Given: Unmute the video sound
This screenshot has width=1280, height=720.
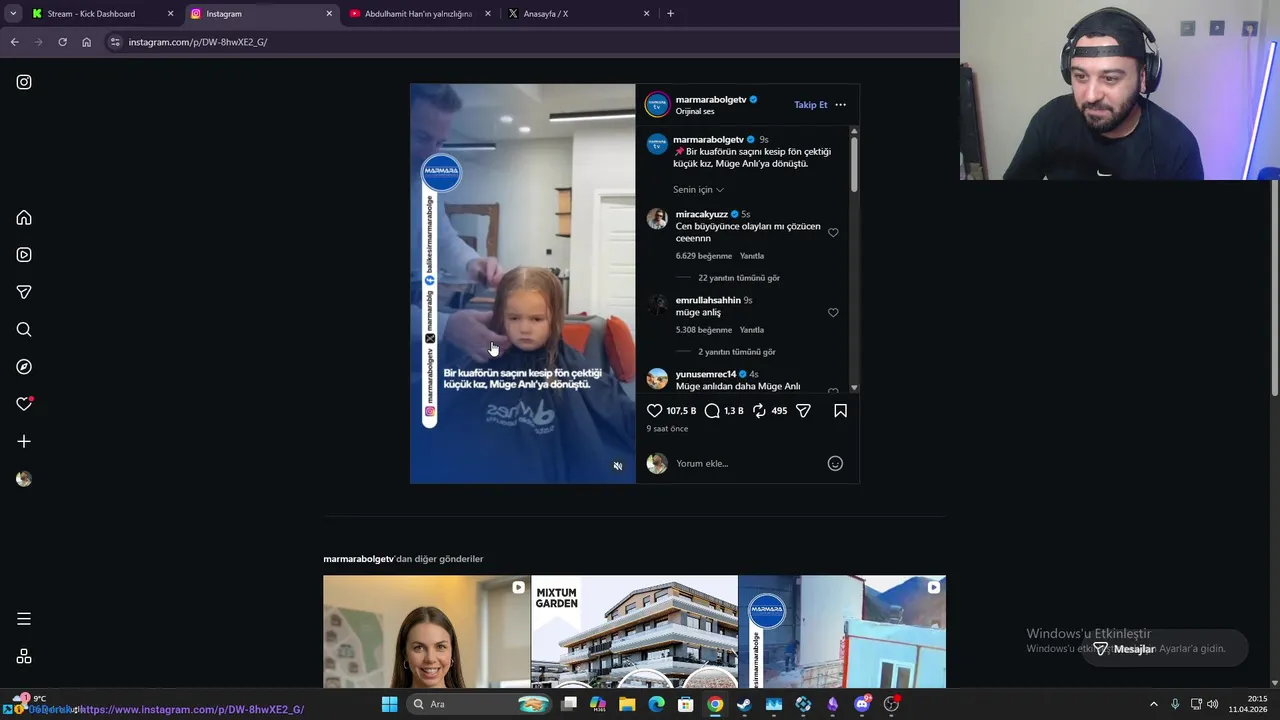Looking at the screenshot, I should coord(618,466).
